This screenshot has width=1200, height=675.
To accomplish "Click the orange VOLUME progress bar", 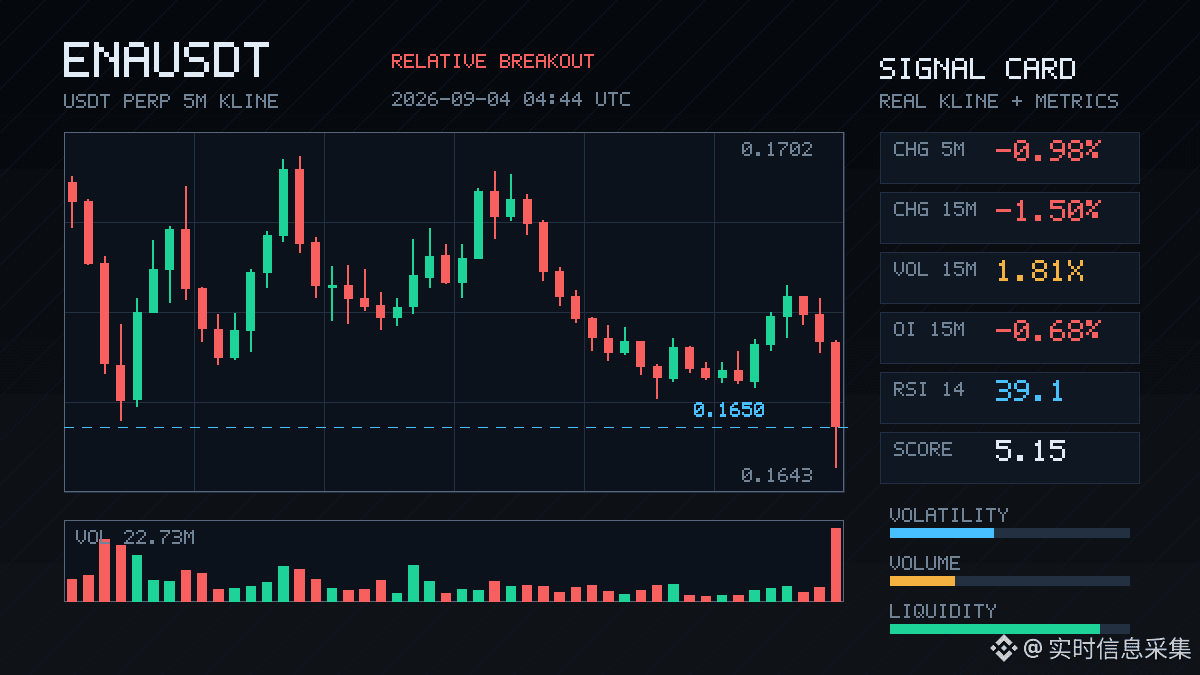I will (1009, 581).
